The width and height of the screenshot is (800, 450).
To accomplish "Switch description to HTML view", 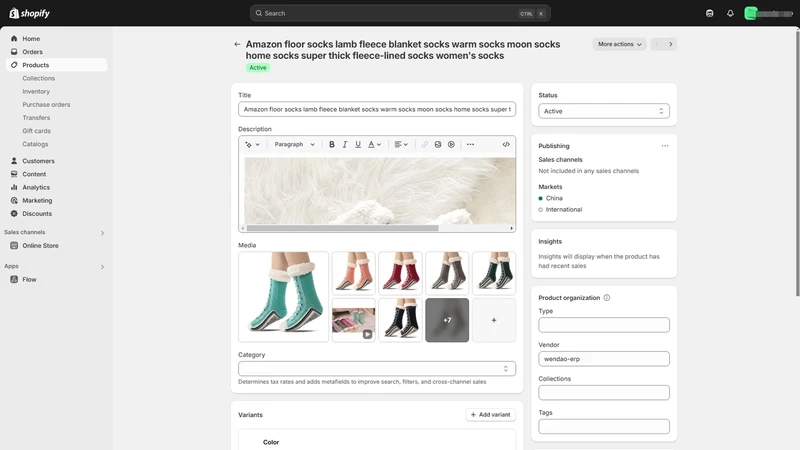I will 506,144.
